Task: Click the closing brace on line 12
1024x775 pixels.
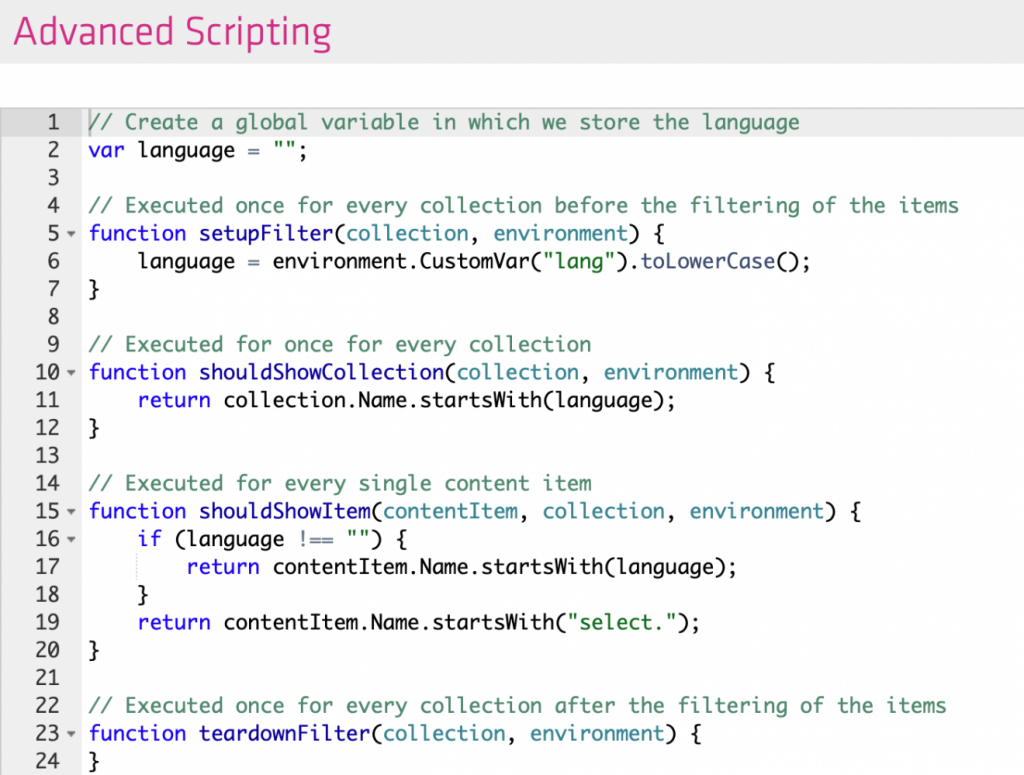Action: tap(94, 428)
